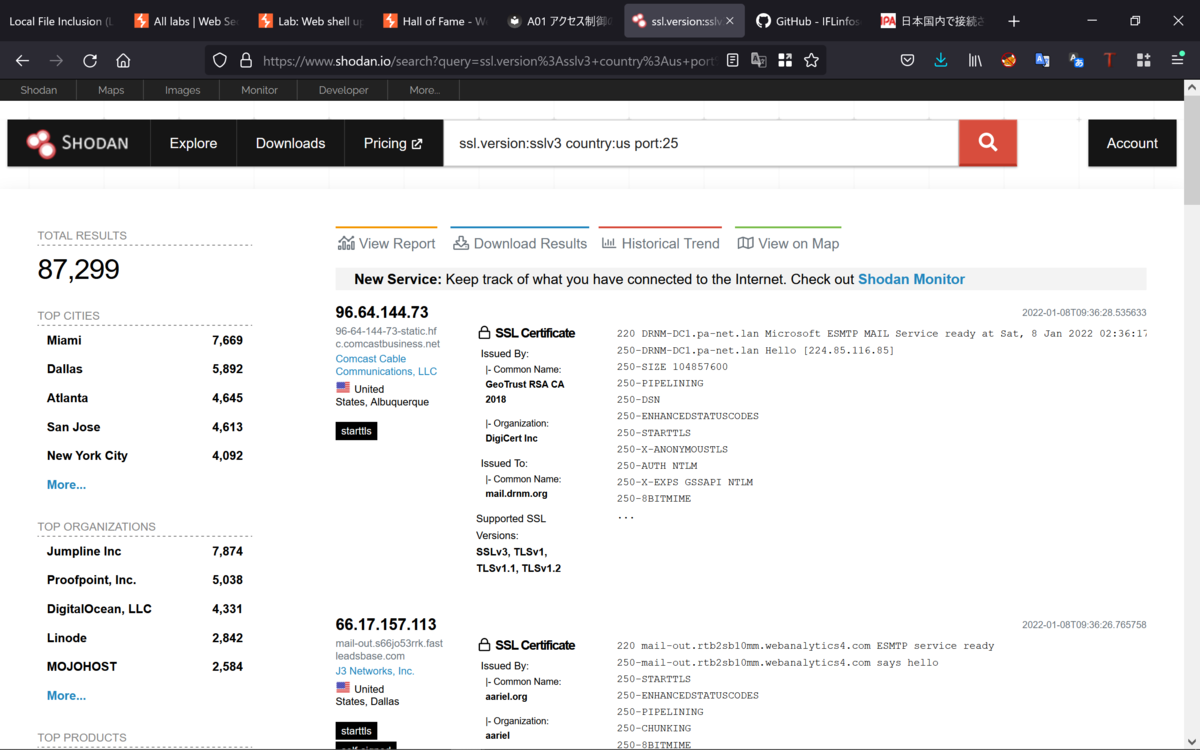Open the Developer item in top bar
This screenshot has width=1200, height=750.
(x=343, y=90)
